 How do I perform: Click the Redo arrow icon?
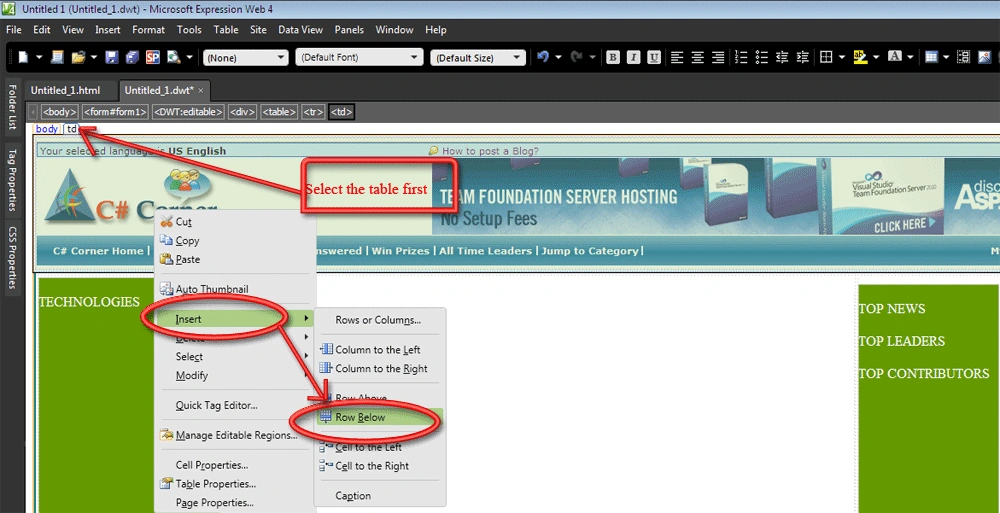(x=577, y=57)
